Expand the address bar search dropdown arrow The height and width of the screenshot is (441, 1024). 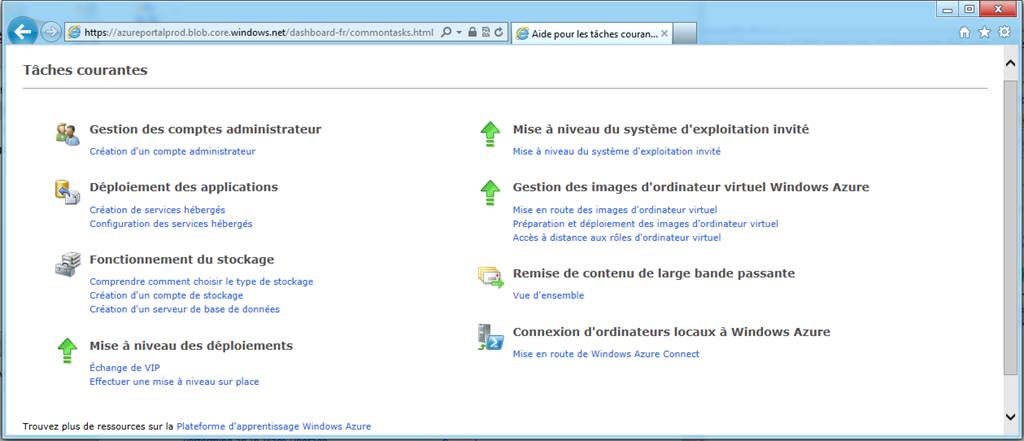459,32
